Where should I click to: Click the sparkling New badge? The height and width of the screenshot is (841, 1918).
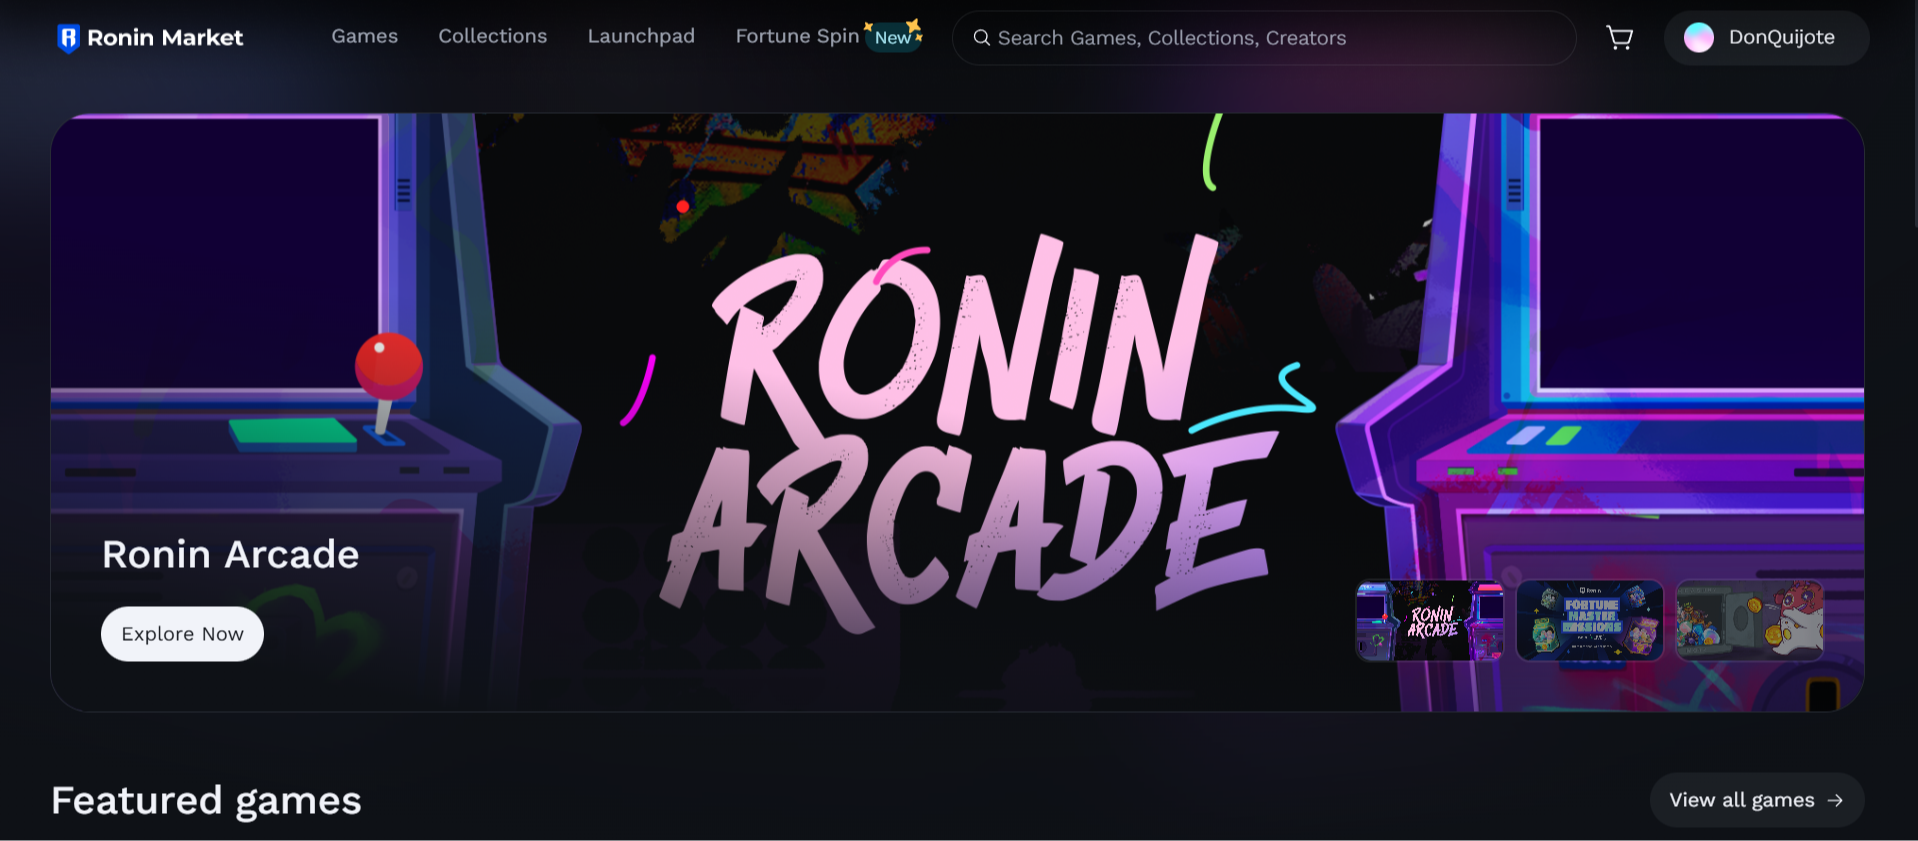point(893,37)
